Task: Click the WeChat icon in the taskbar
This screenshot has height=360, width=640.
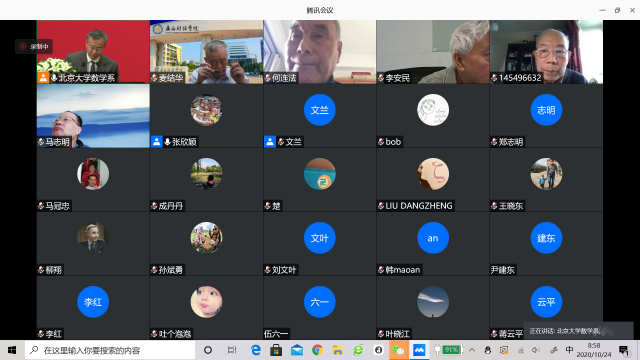Action: (x=398, y=350)
